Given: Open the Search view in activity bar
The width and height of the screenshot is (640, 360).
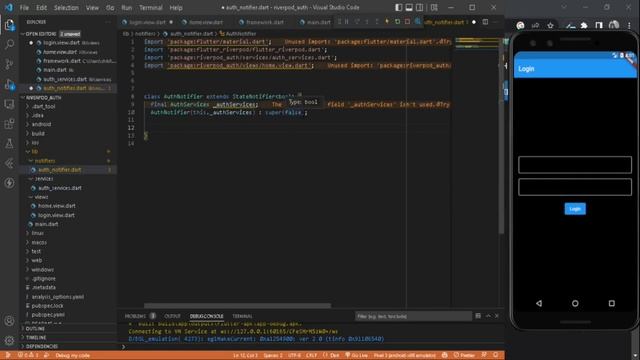Looking at the screenshot, I should 9,44.
